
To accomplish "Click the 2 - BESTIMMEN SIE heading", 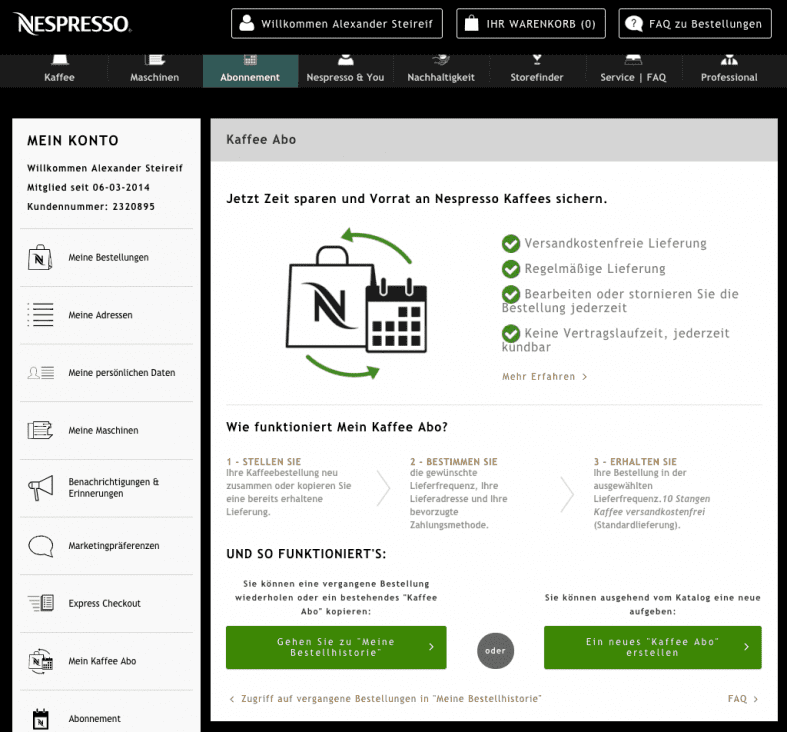I will pos(454,461).
